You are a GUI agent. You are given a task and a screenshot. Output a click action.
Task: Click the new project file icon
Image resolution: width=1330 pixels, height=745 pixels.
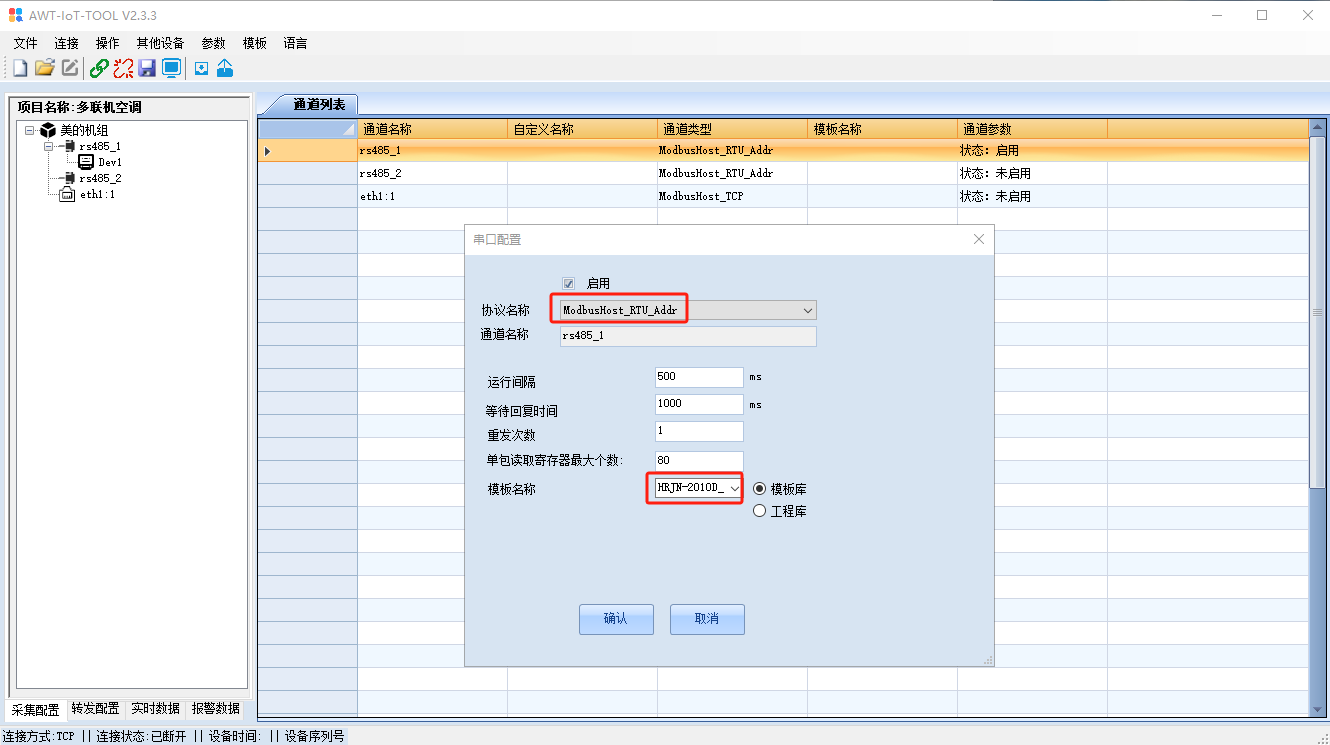pyautogui.click(x=19, y=68)
